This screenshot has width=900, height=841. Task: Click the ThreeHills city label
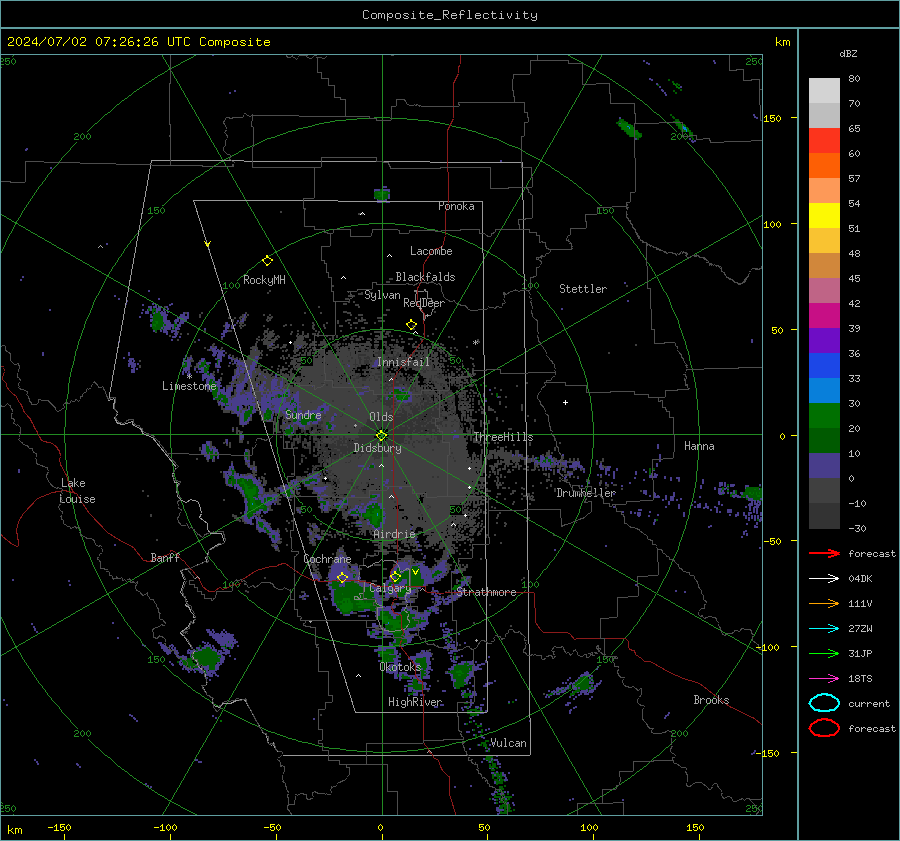[x=503, y=437]
